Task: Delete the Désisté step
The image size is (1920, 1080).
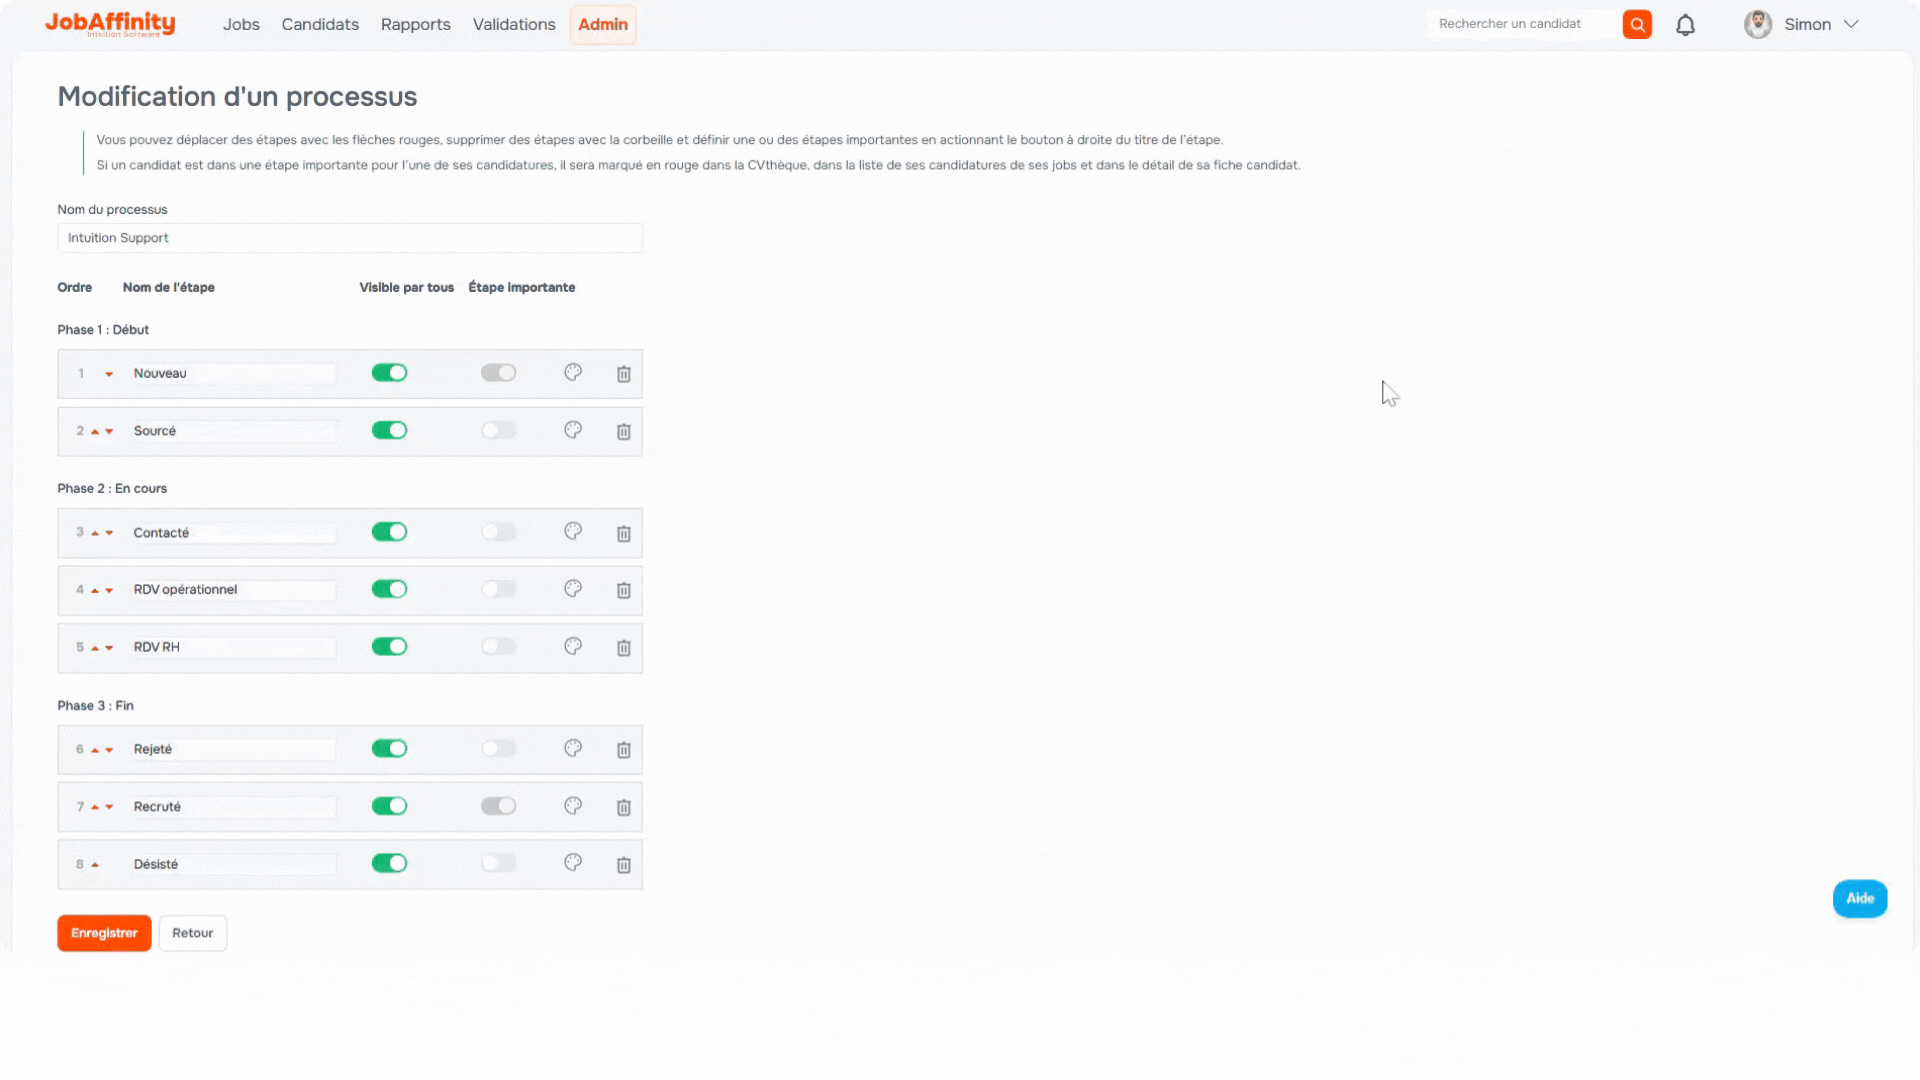Action: (x=623, y=866)
